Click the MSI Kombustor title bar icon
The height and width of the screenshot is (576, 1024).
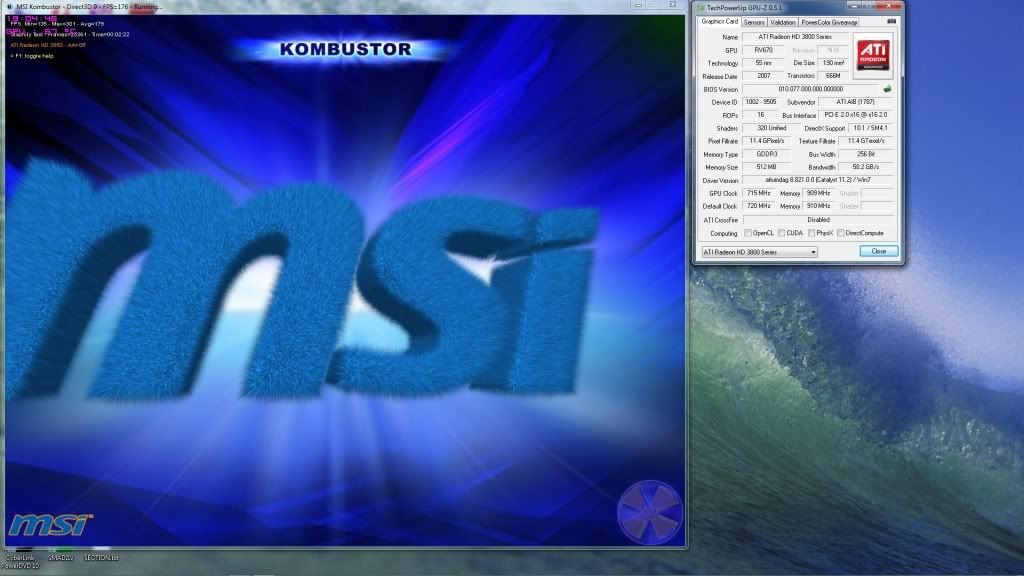tap(9, 7)
